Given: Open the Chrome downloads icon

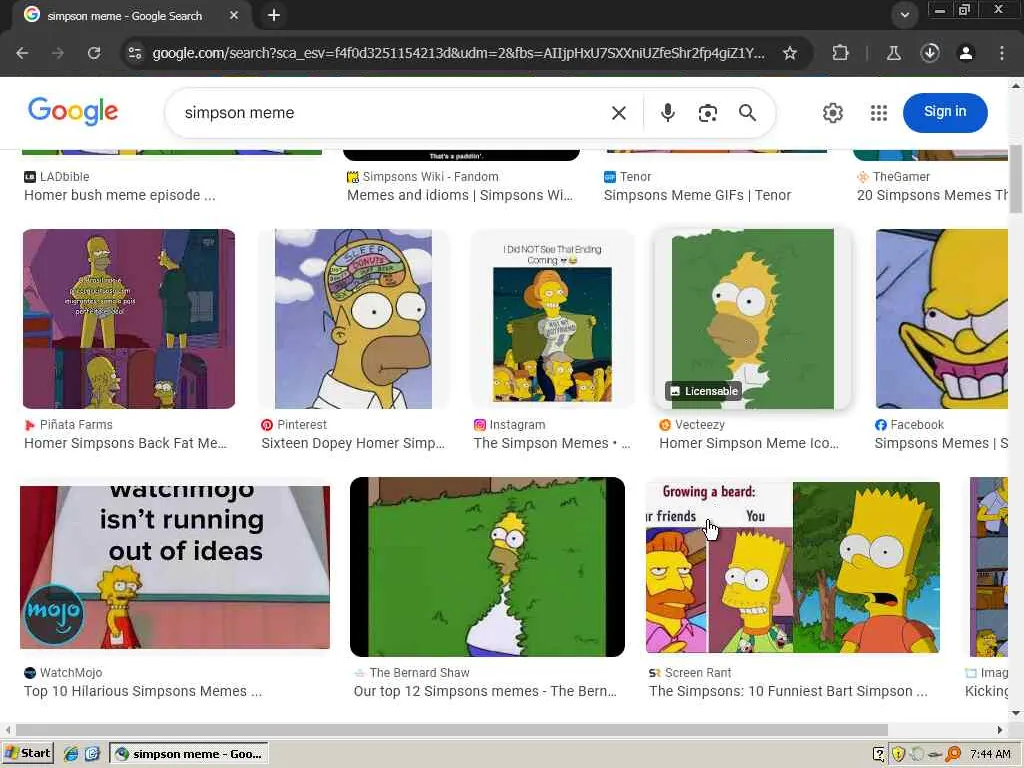Looking at the screenshot, I should 930,53.
